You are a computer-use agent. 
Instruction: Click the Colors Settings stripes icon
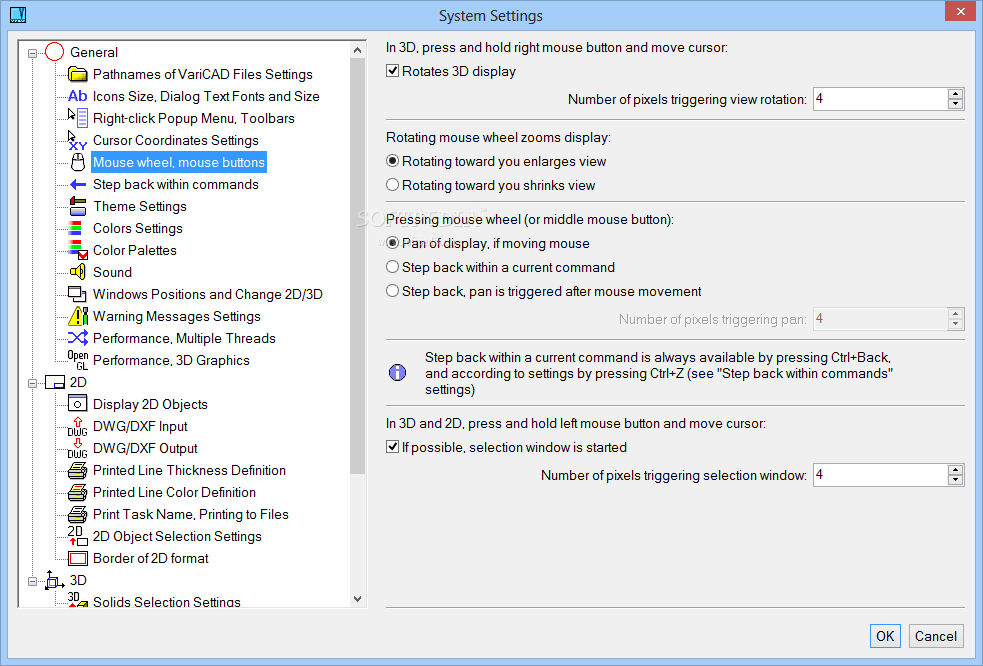(75, 228)
